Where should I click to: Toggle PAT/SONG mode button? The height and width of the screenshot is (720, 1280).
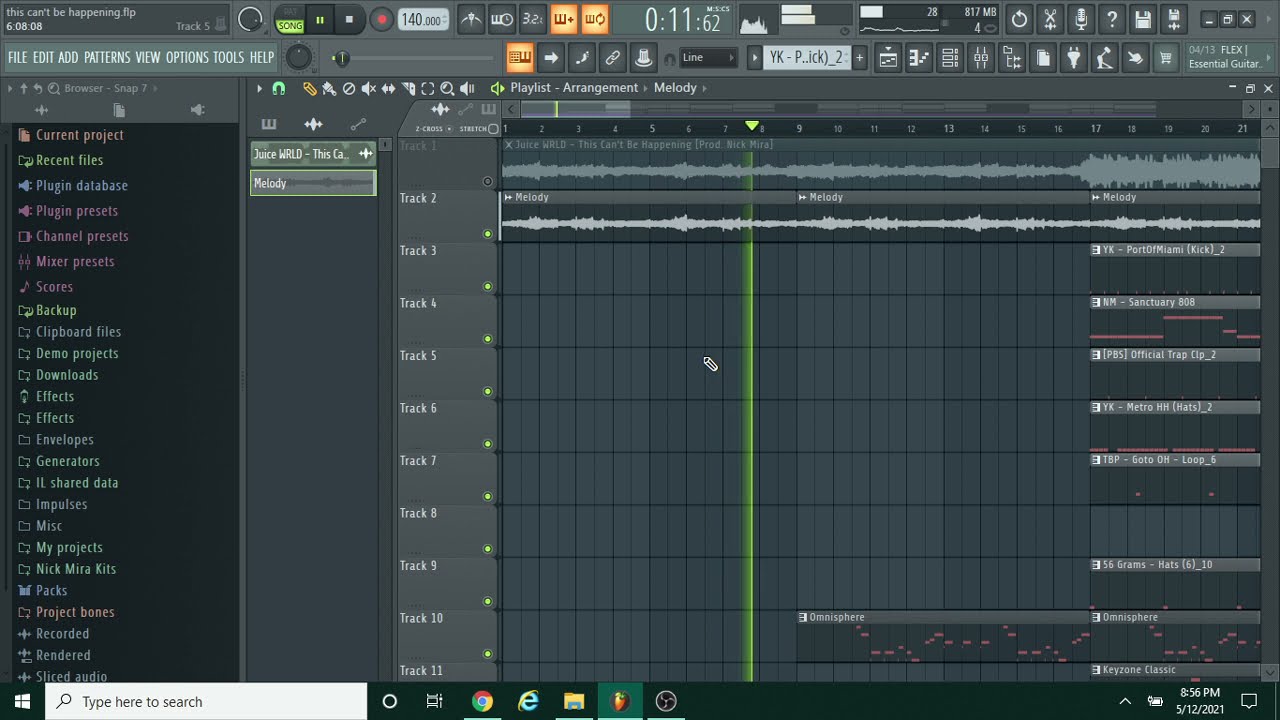click(x=290, y=20)
